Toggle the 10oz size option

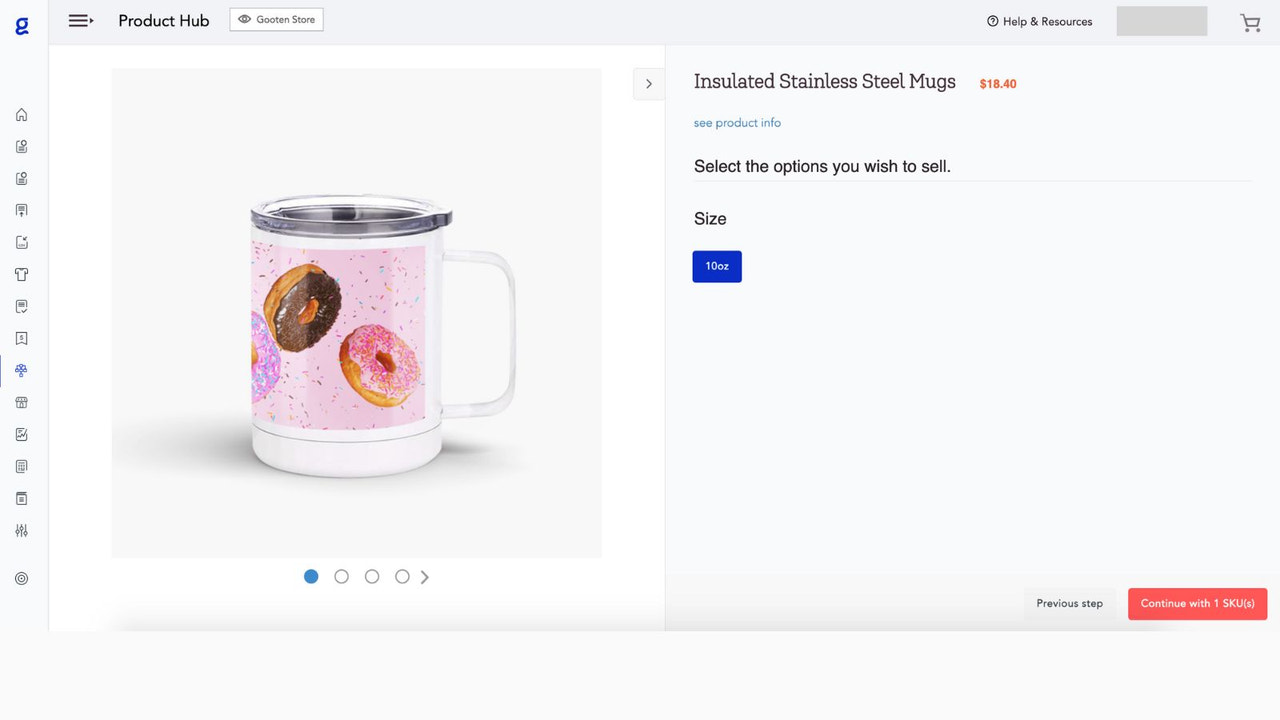point(717,266)
